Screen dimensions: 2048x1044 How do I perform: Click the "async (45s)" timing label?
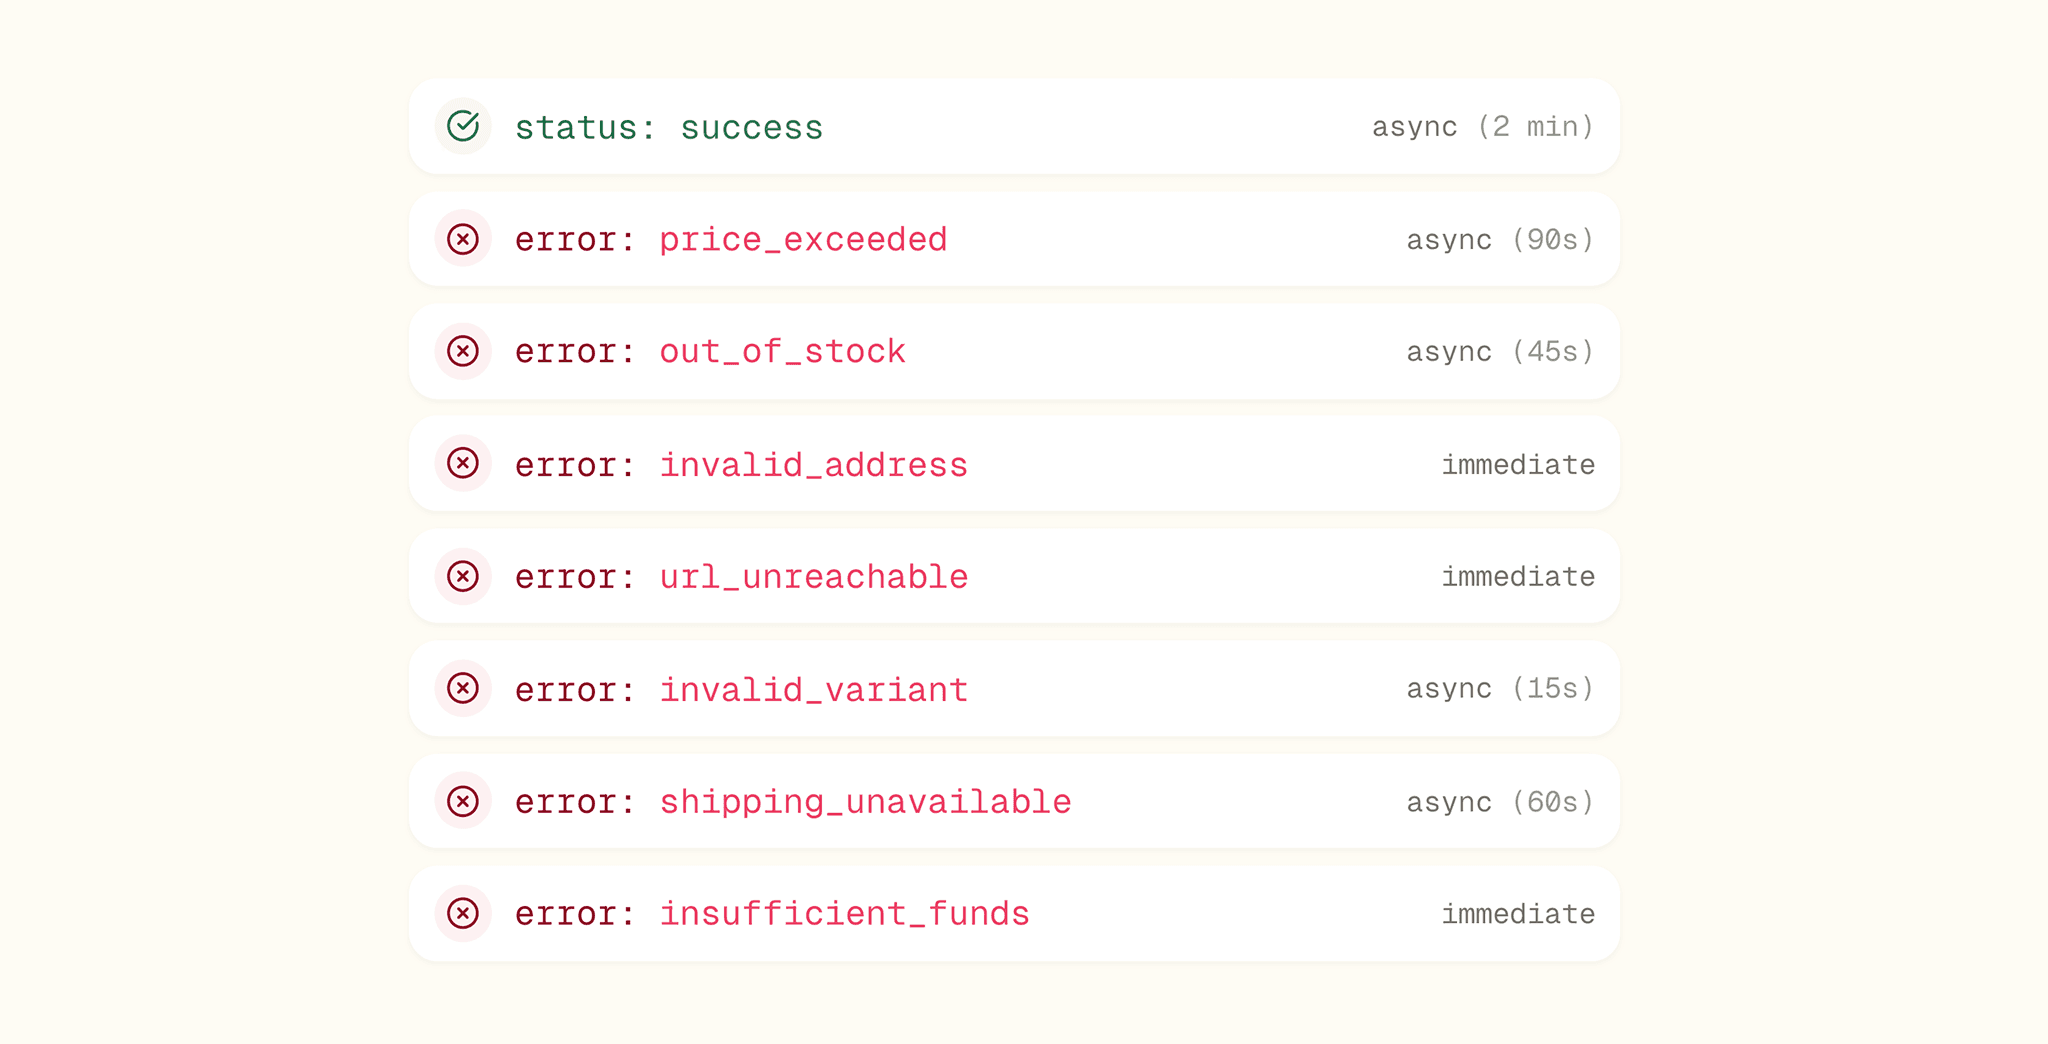pyautogui.click(x=1499, y=352)
